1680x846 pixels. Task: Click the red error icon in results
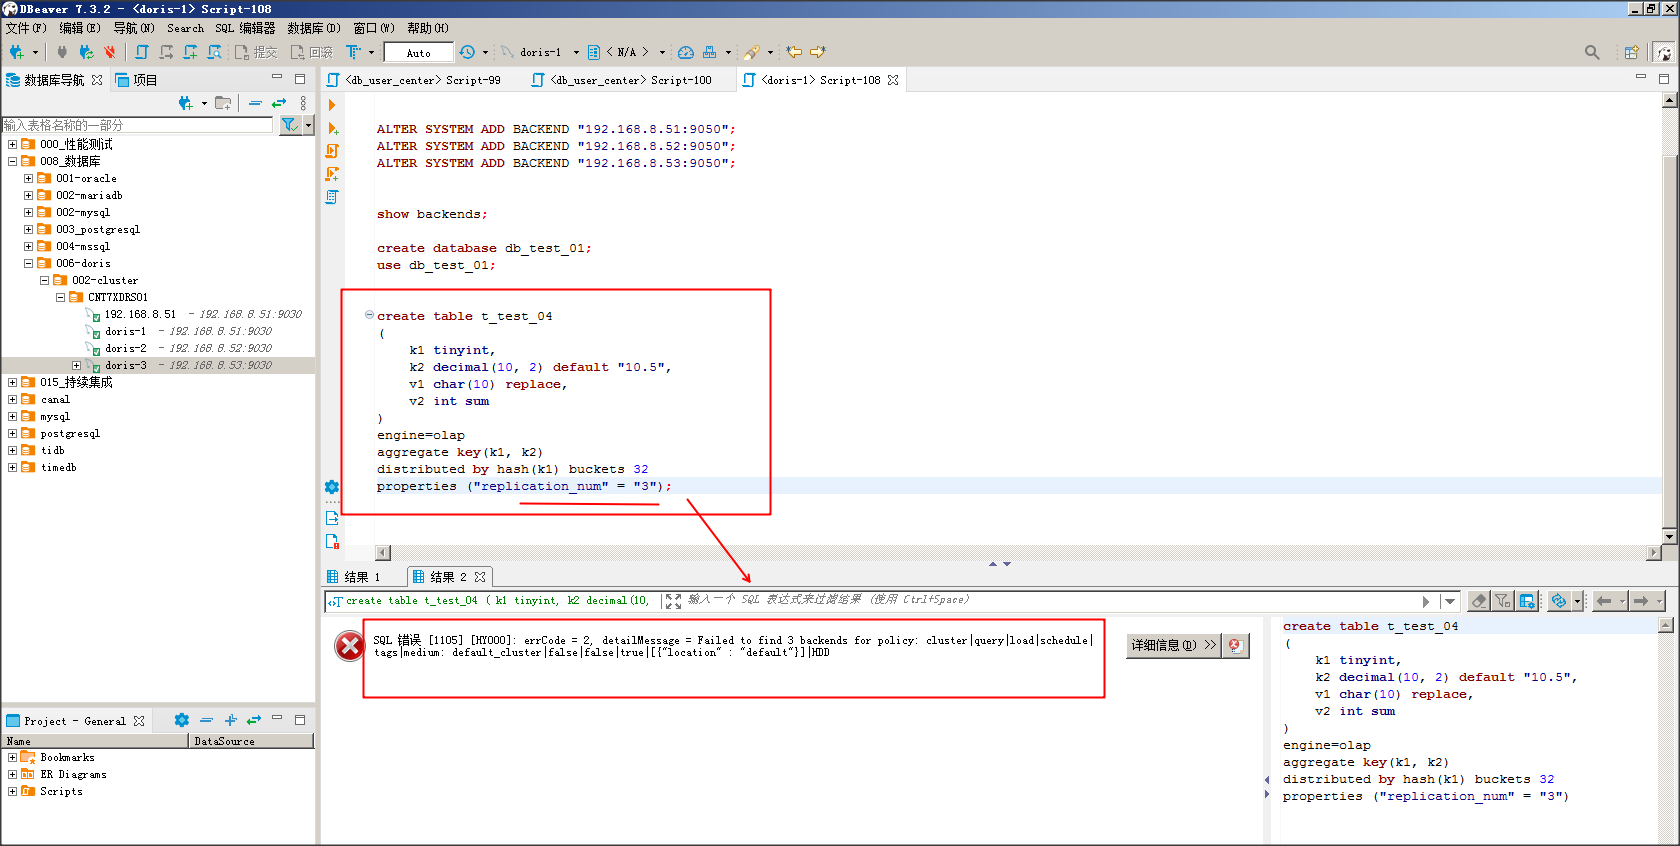[x=350, y=646]
